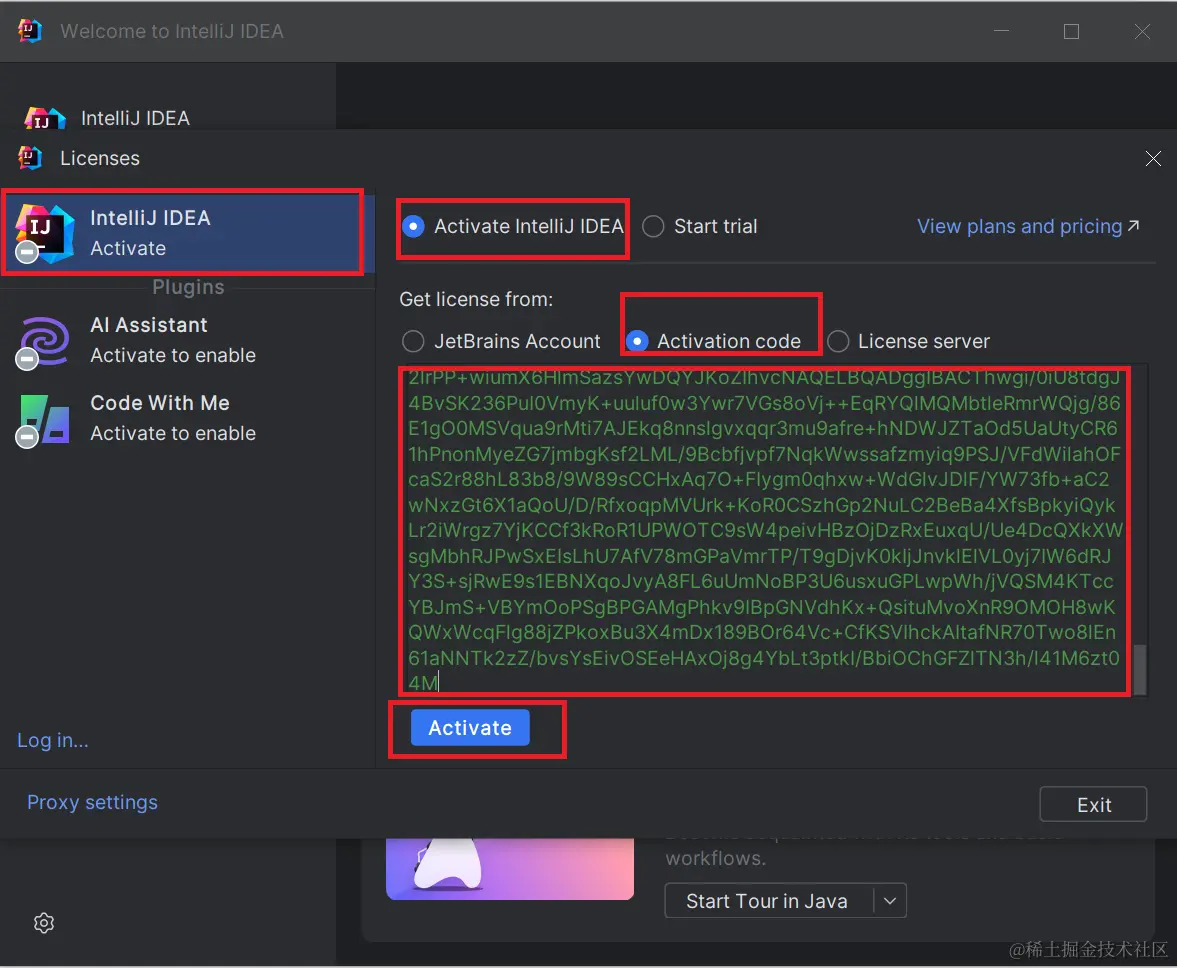The image size is (1177, 968).
Task: Click the AI Assistant spiral icon
Action: pyautogui.click(x=44, y=342)
